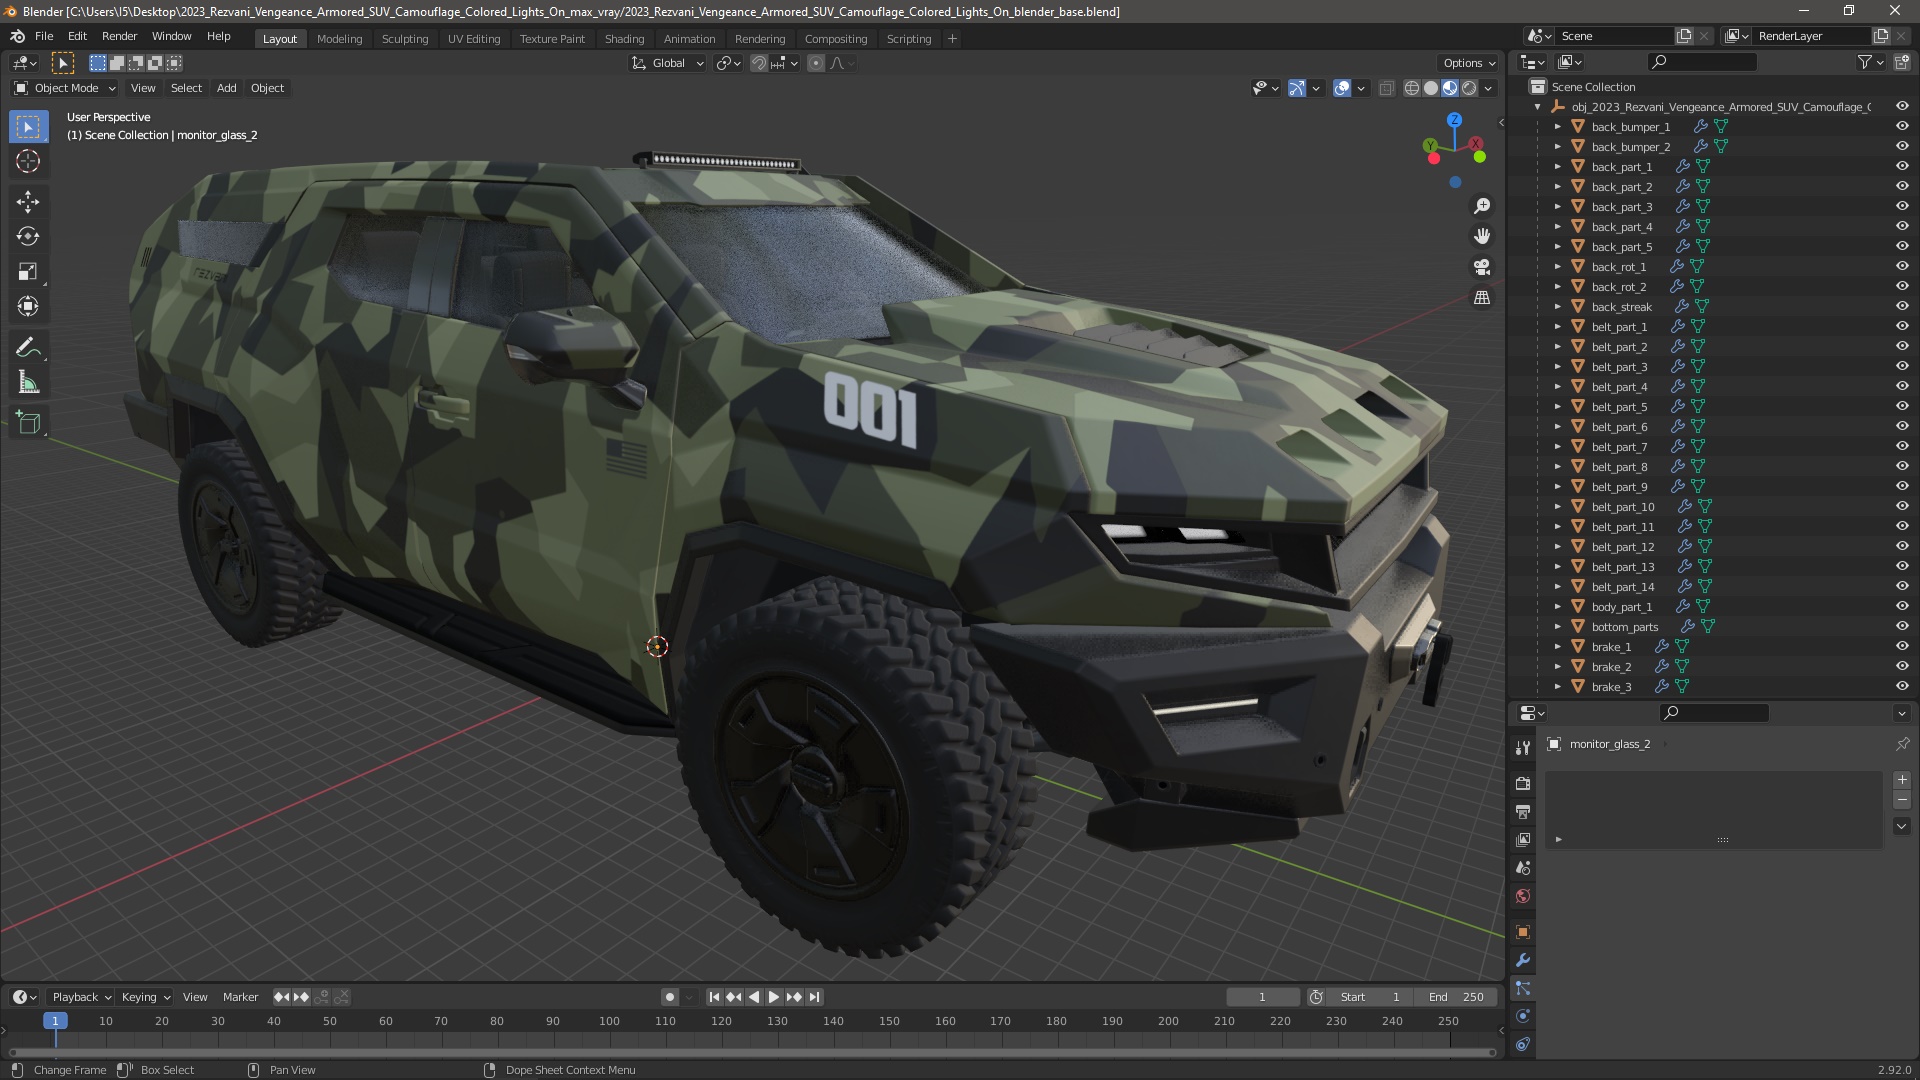Switch to rendered viewport shading

1469,88
